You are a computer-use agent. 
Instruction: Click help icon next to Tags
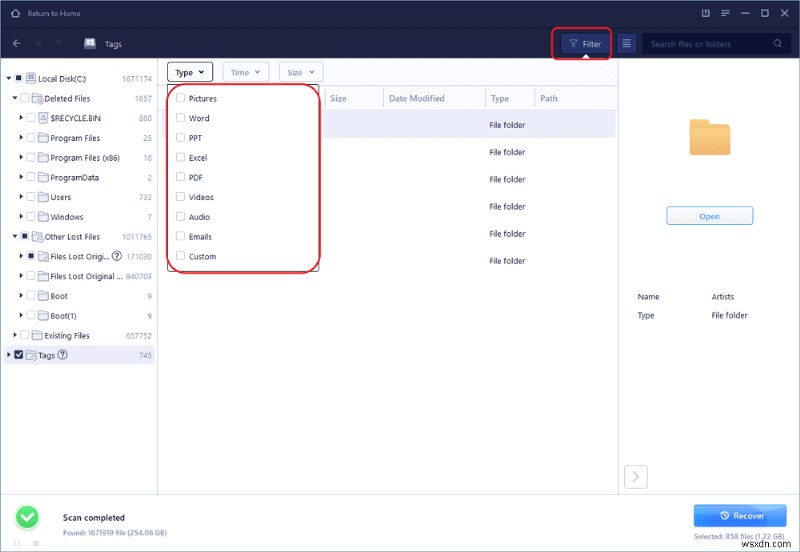[62, 355]
